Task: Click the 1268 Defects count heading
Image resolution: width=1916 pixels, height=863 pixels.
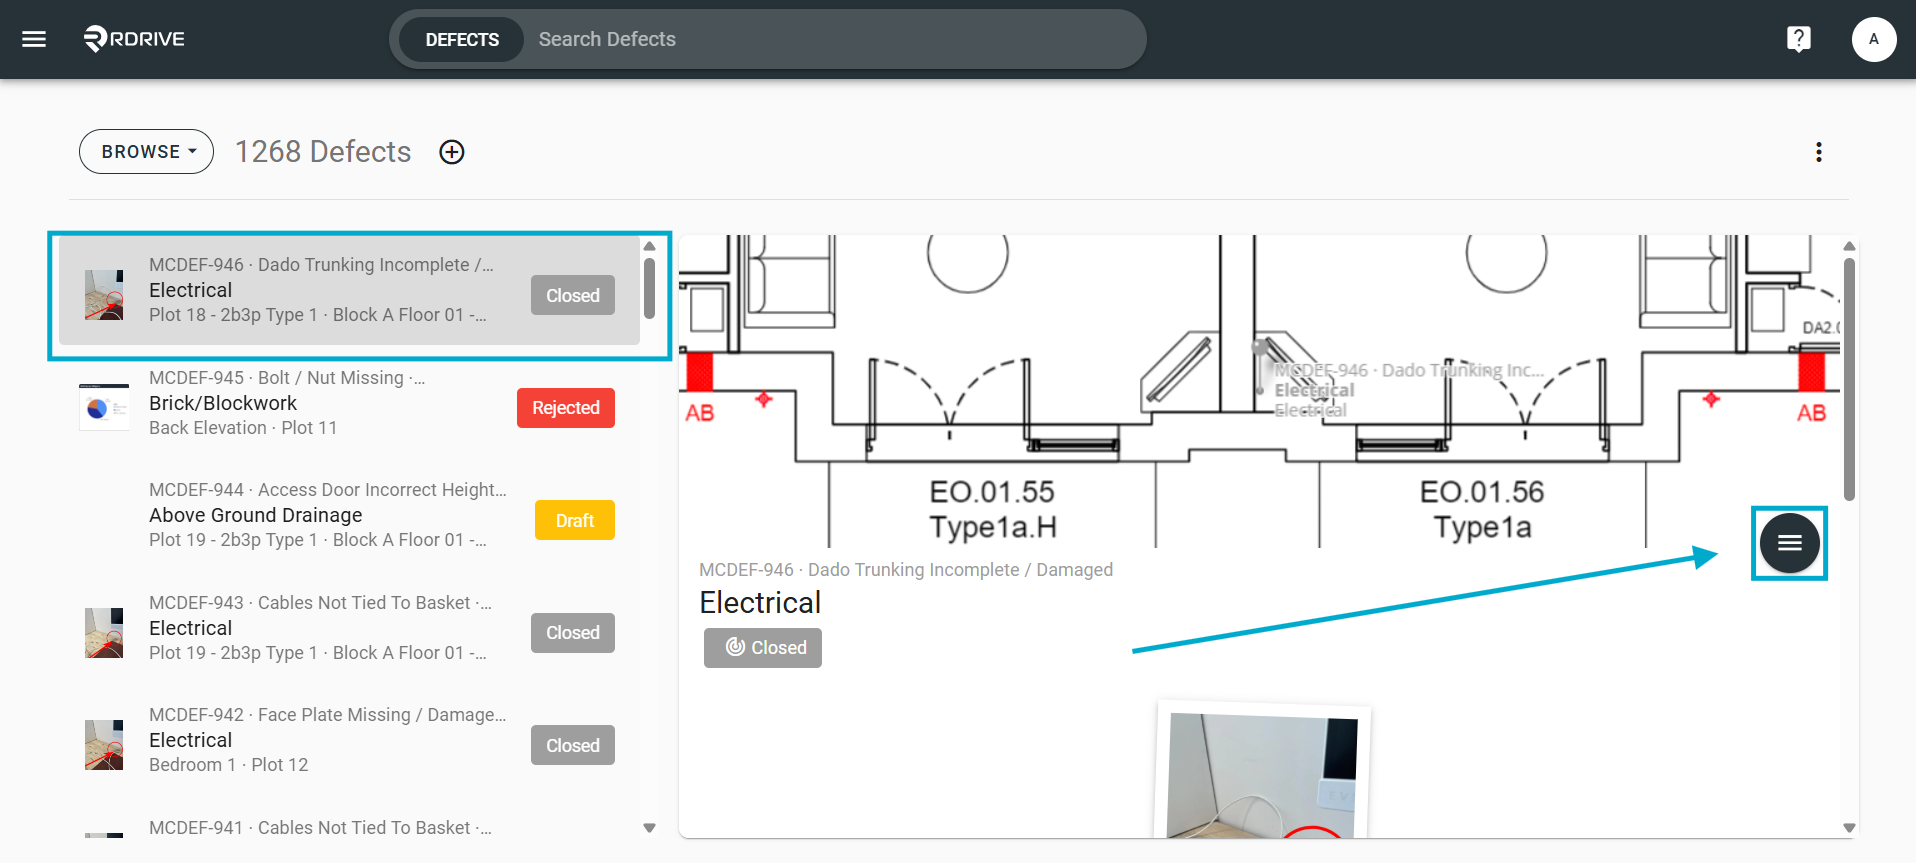Action: pyautogui.click(x=323, y=152)
